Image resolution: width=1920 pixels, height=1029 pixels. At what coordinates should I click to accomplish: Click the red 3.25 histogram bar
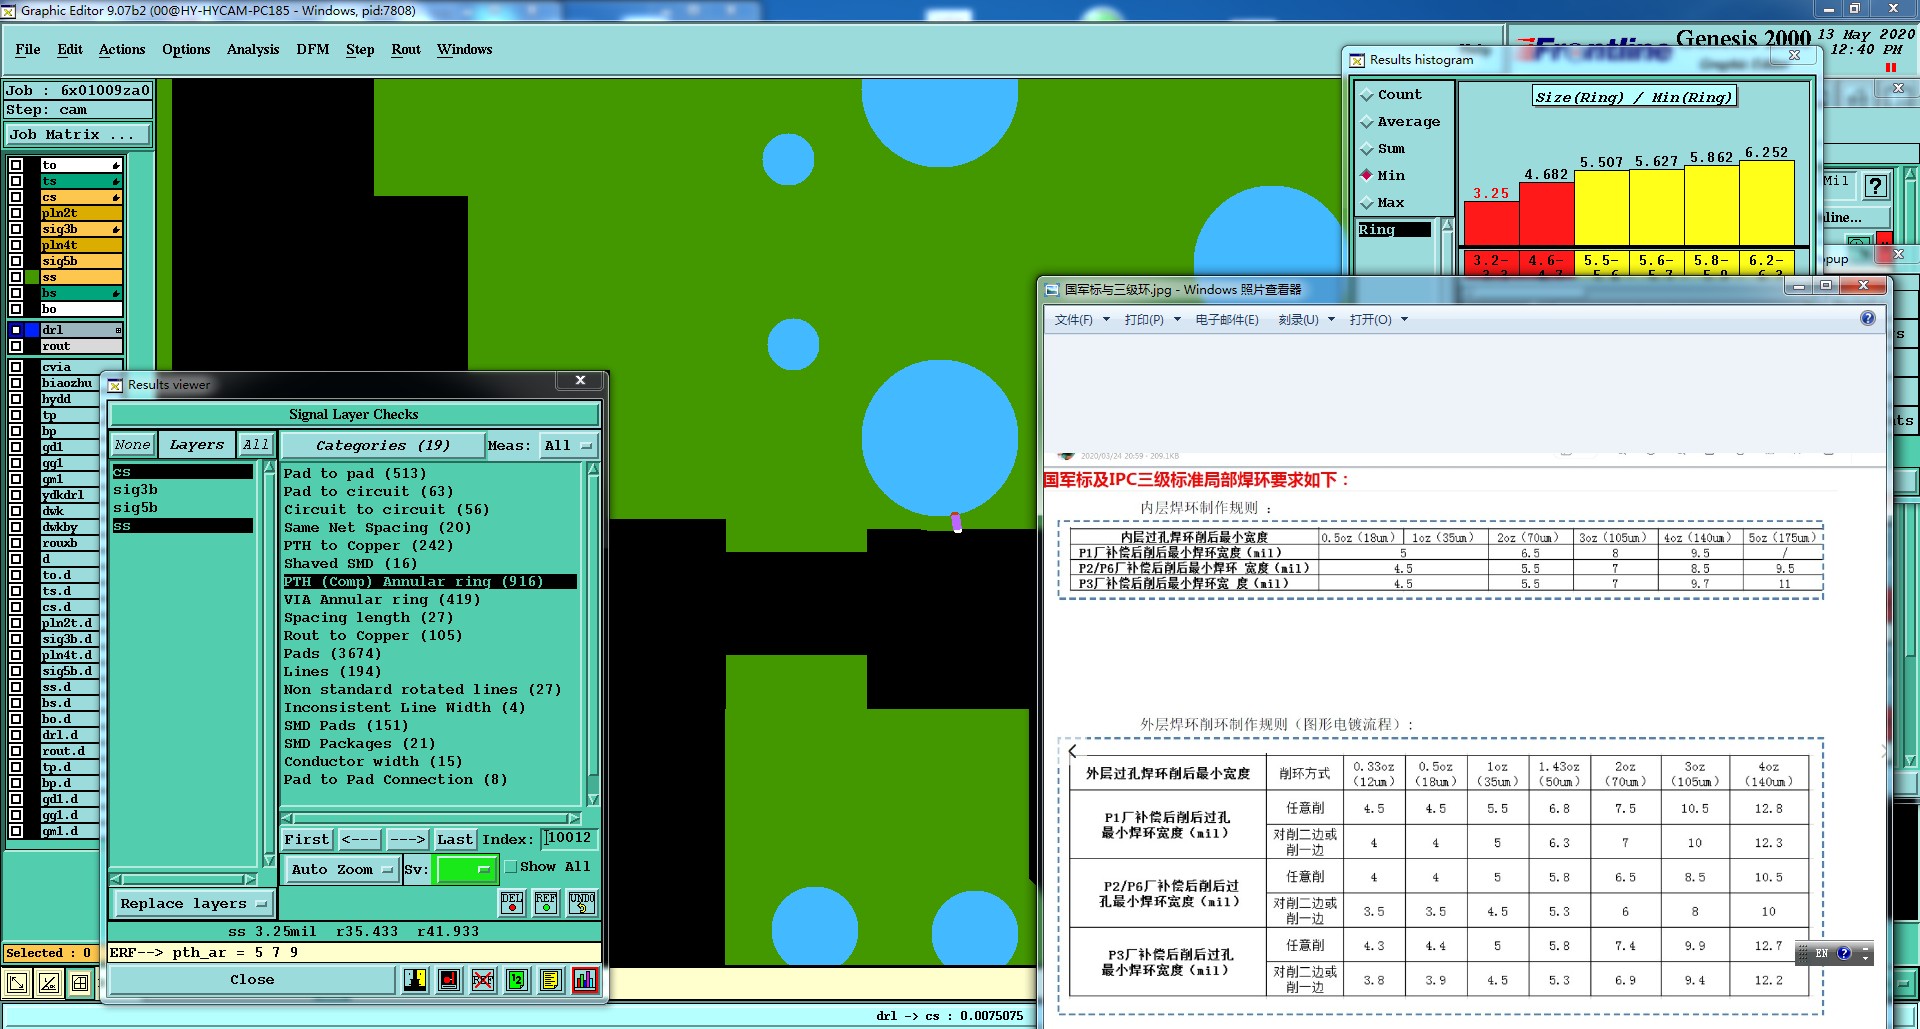click(x=1491, y=223)
